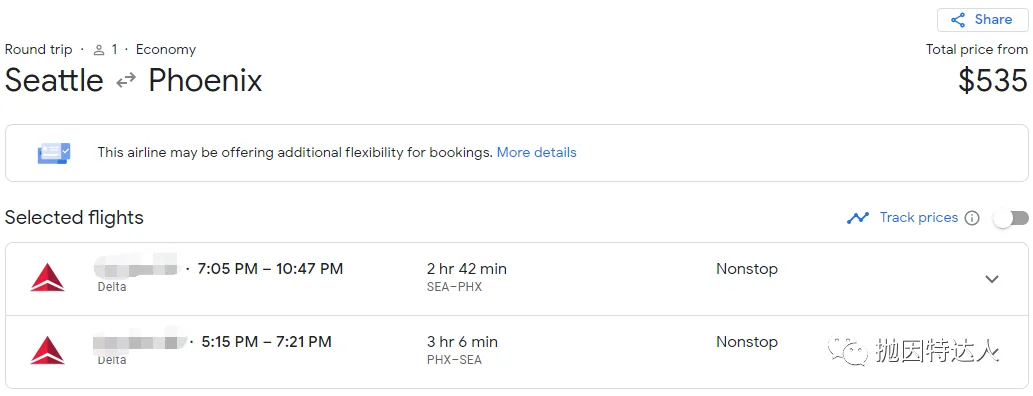Expand the SEA–PHX flight details chevron
Screen dimensions: 1033x396
tap(991, 279)
